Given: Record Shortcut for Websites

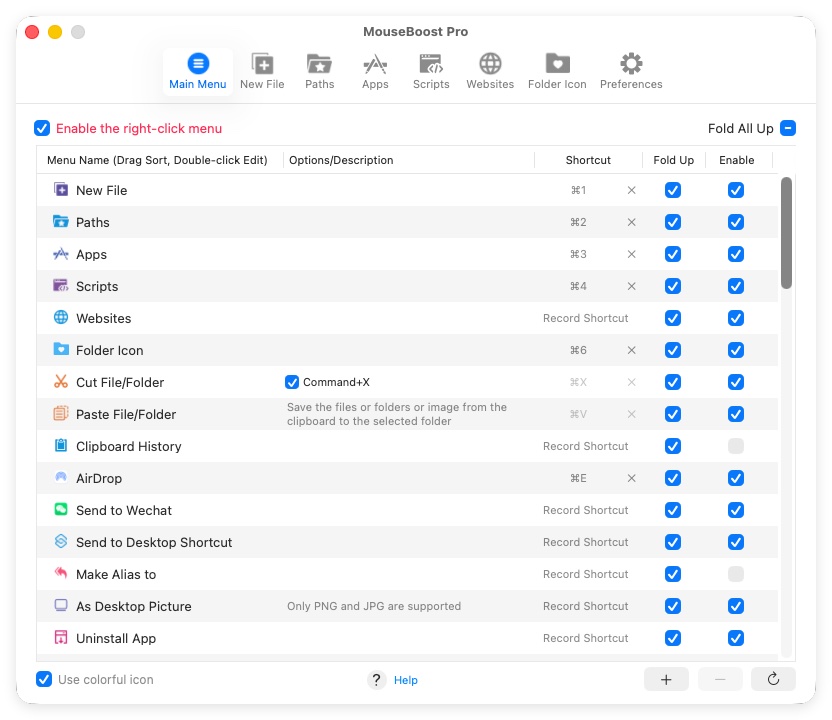Looking at the screenshot, I should [585, 318].
